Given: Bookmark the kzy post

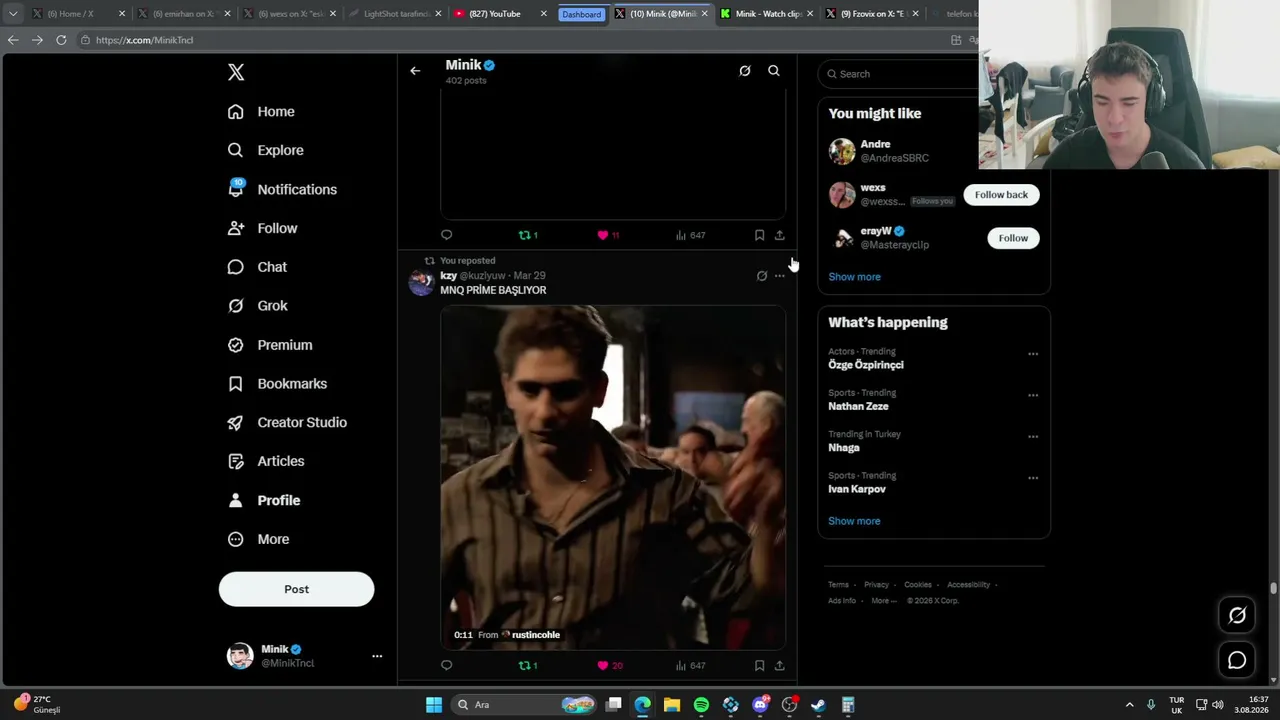Looking at the screenshot, I should [x=760, y=665].
